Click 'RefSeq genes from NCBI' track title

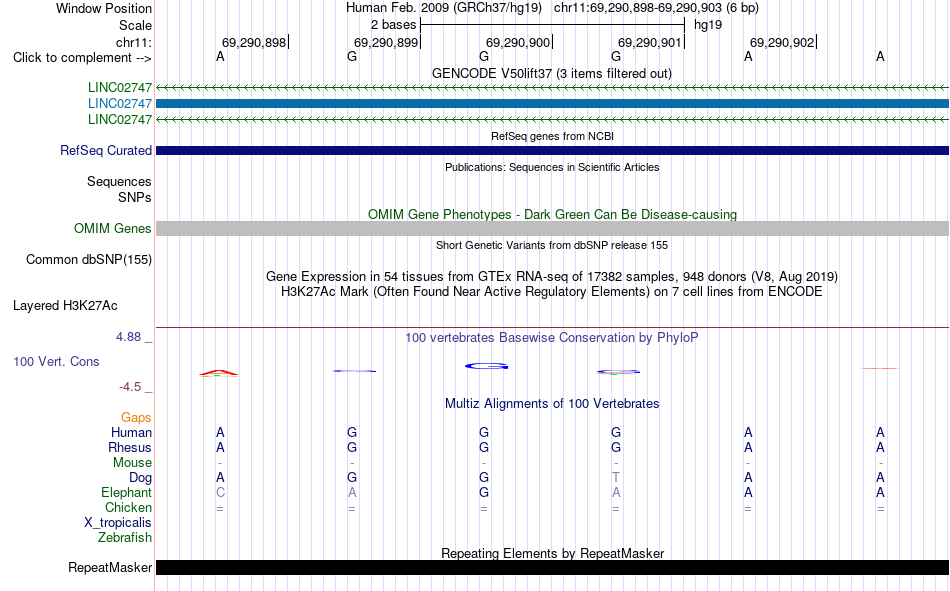coord(552,136)
